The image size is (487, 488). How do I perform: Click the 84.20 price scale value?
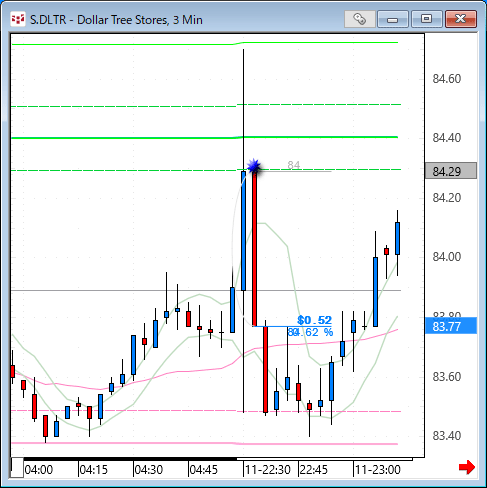click(x=447, y=197)
